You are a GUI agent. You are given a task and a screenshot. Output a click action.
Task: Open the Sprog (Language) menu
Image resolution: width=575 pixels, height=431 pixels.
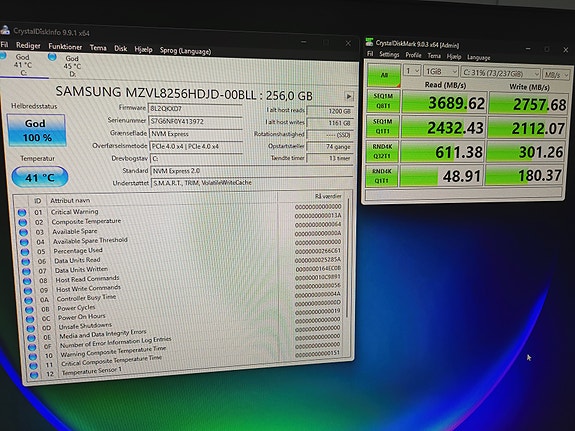point(185,51)
